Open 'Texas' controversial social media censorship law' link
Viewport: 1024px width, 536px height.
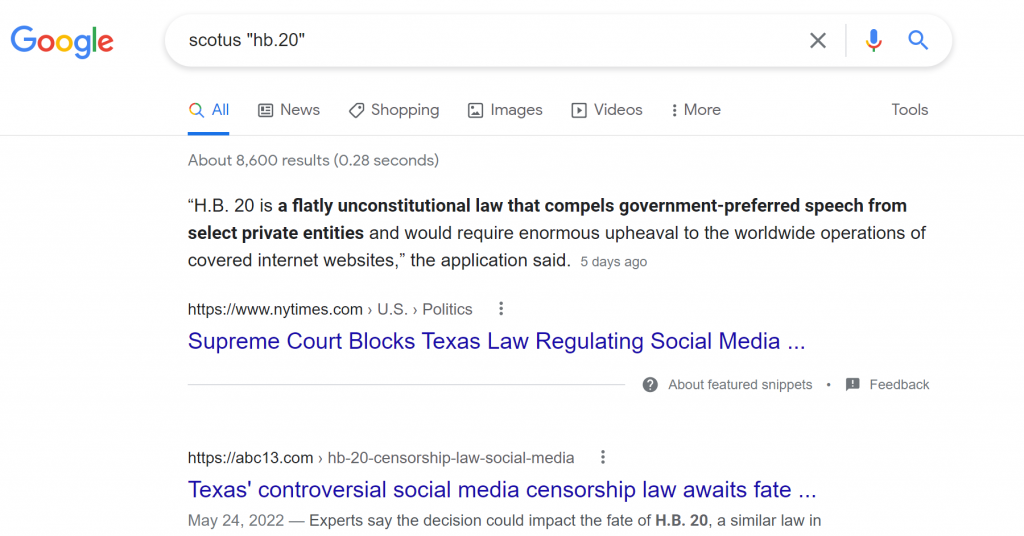point(502,490)
